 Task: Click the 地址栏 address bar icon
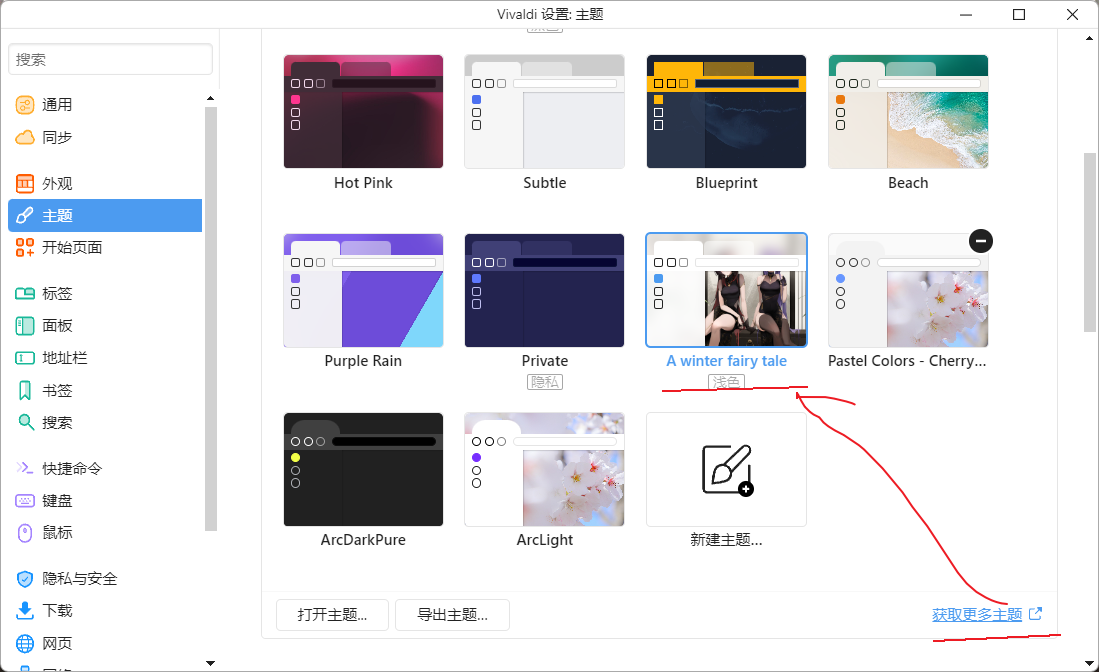[25, 358]
